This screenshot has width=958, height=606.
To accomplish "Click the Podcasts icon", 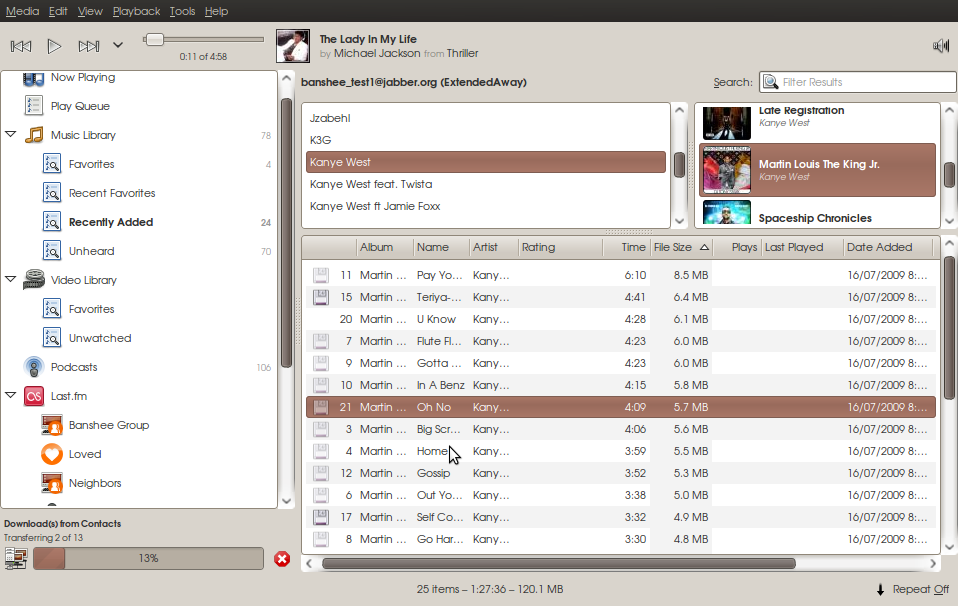I will [34, 367].
